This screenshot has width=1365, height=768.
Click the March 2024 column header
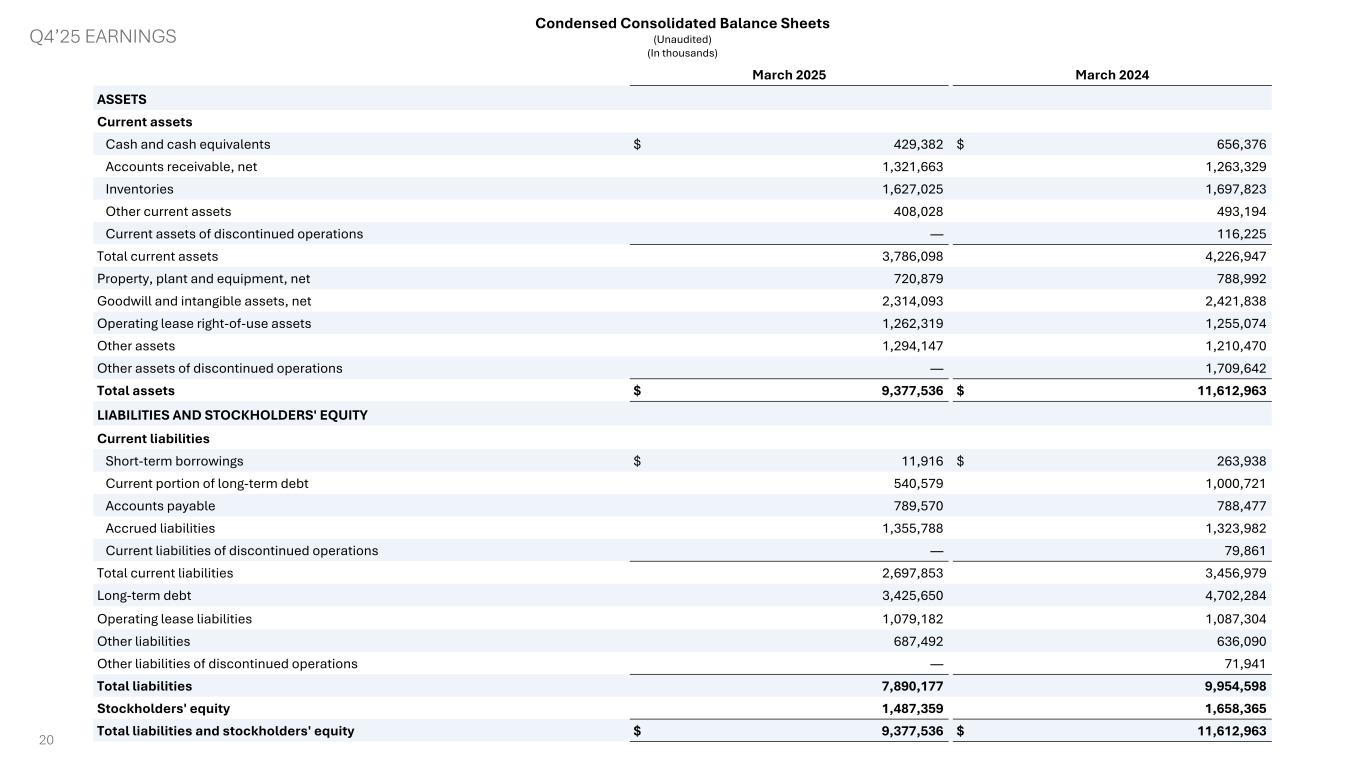1111,75
